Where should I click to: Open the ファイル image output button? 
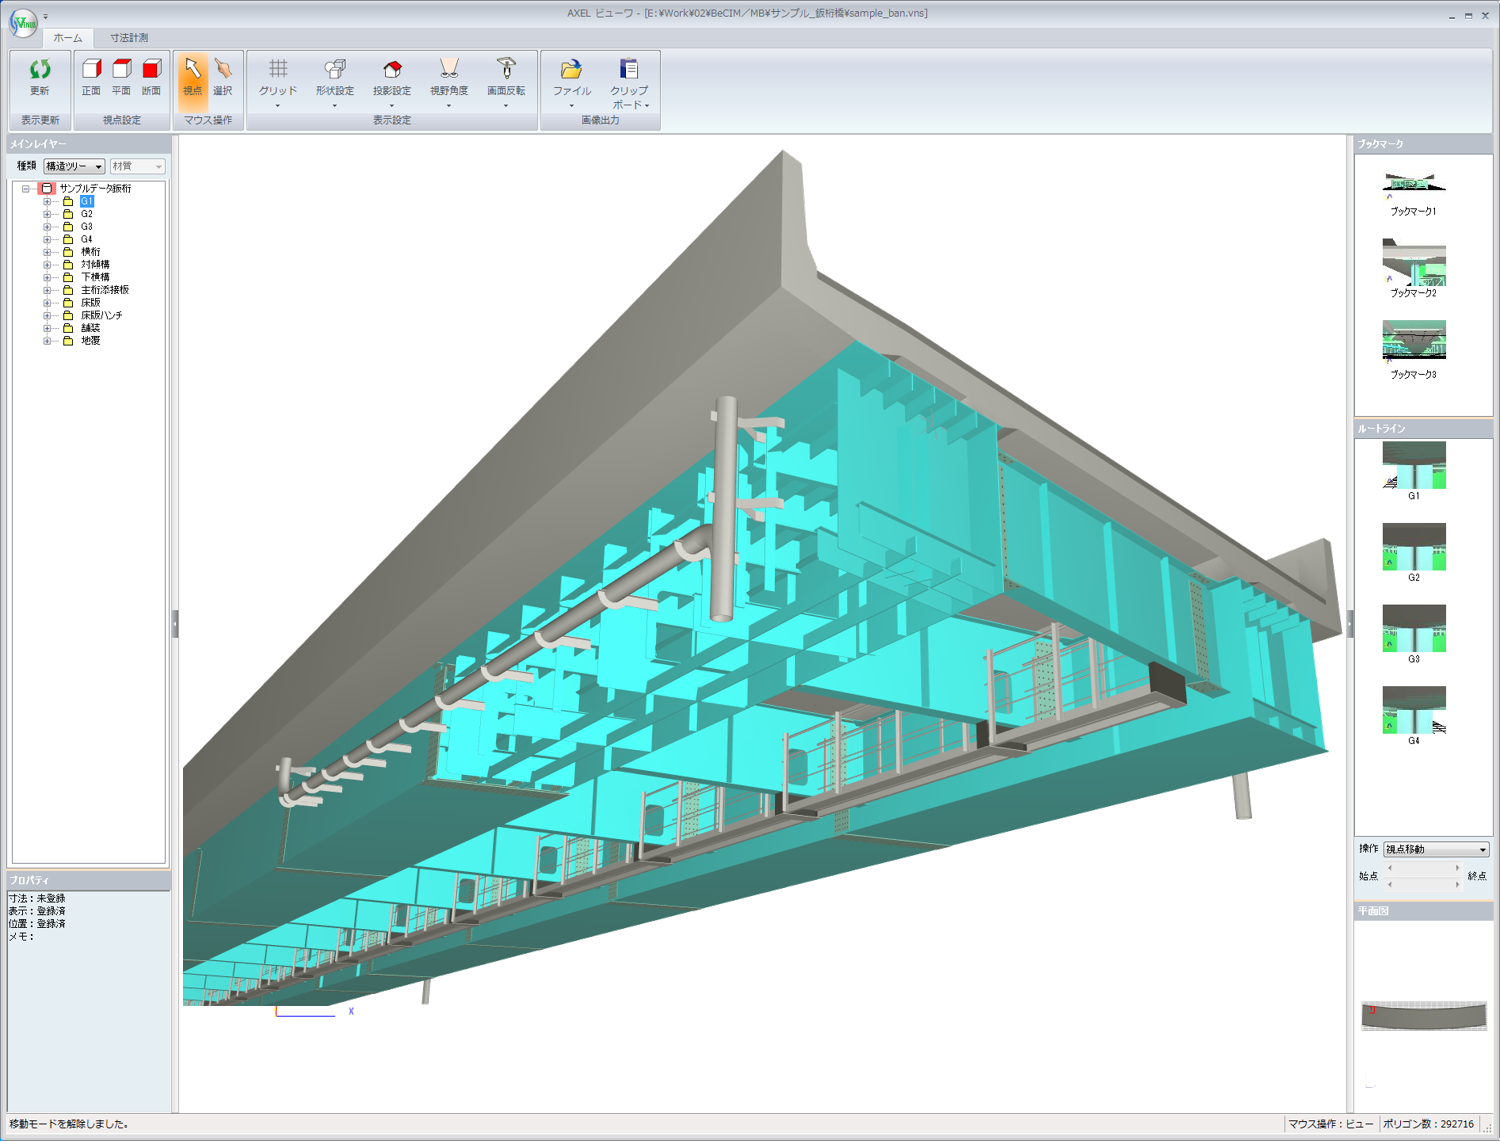point(571,80)
